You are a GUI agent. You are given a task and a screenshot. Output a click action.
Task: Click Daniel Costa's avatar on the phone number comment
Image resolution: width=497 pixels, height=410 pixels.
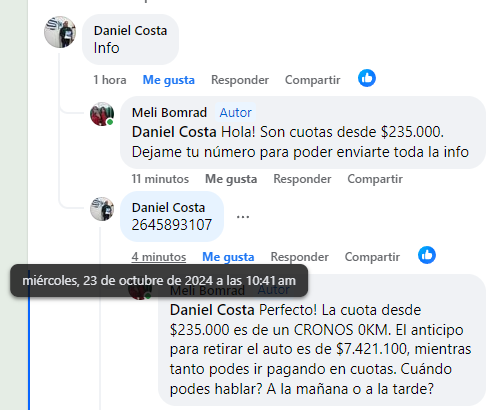coord(102,209)
